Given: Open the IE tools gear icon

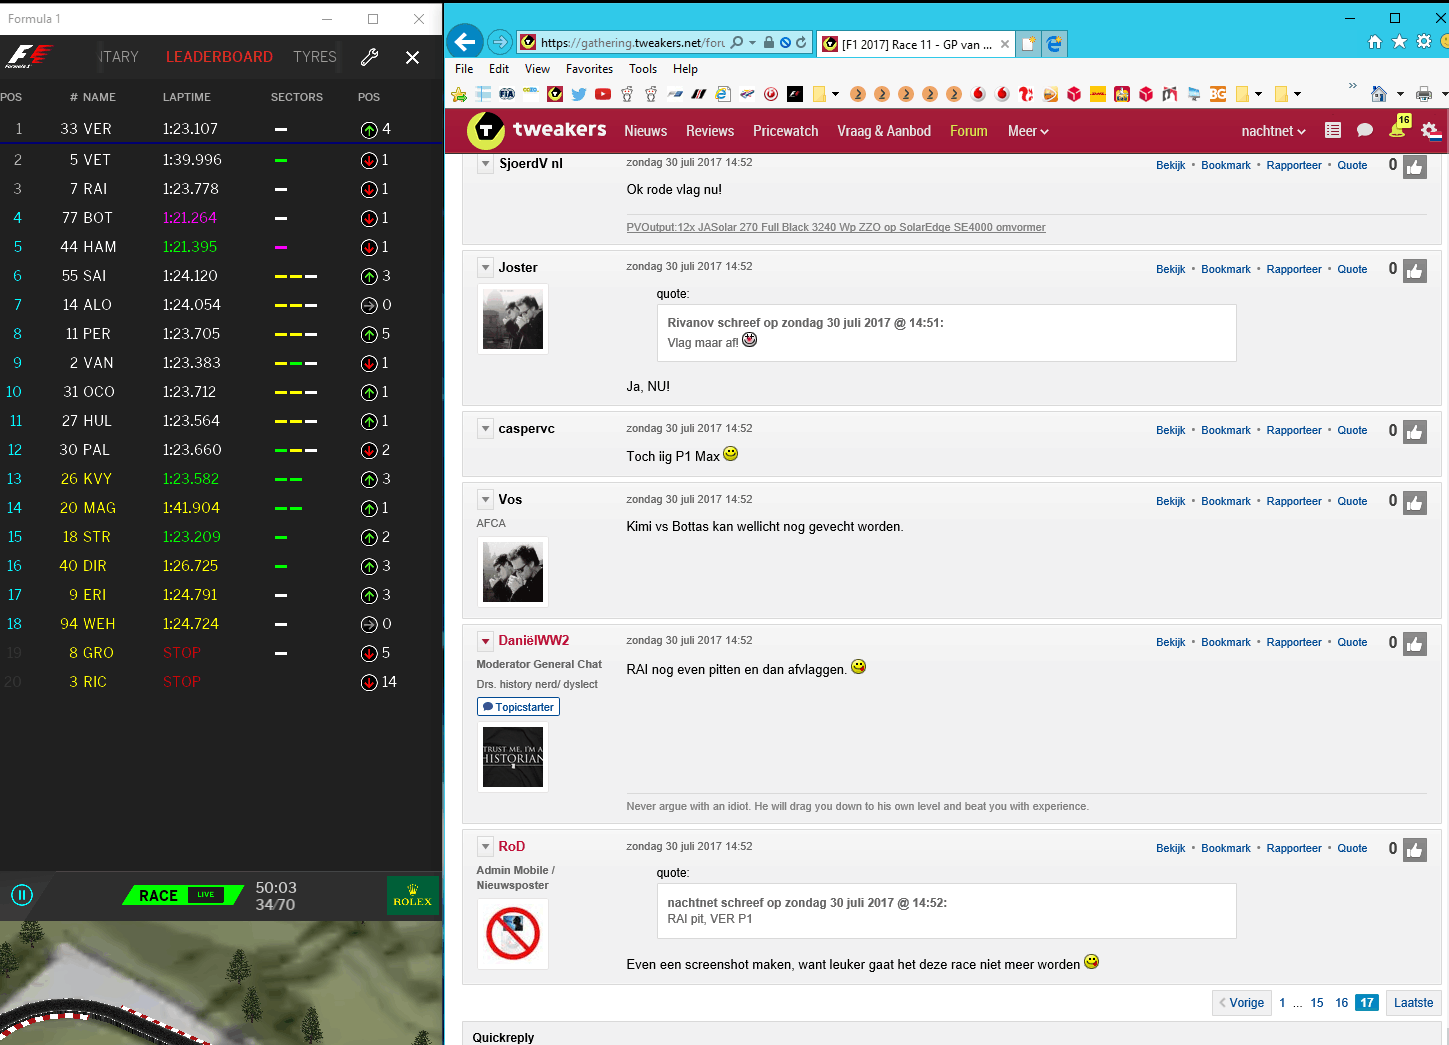Looking at the screenshot, I should 1424,42.
